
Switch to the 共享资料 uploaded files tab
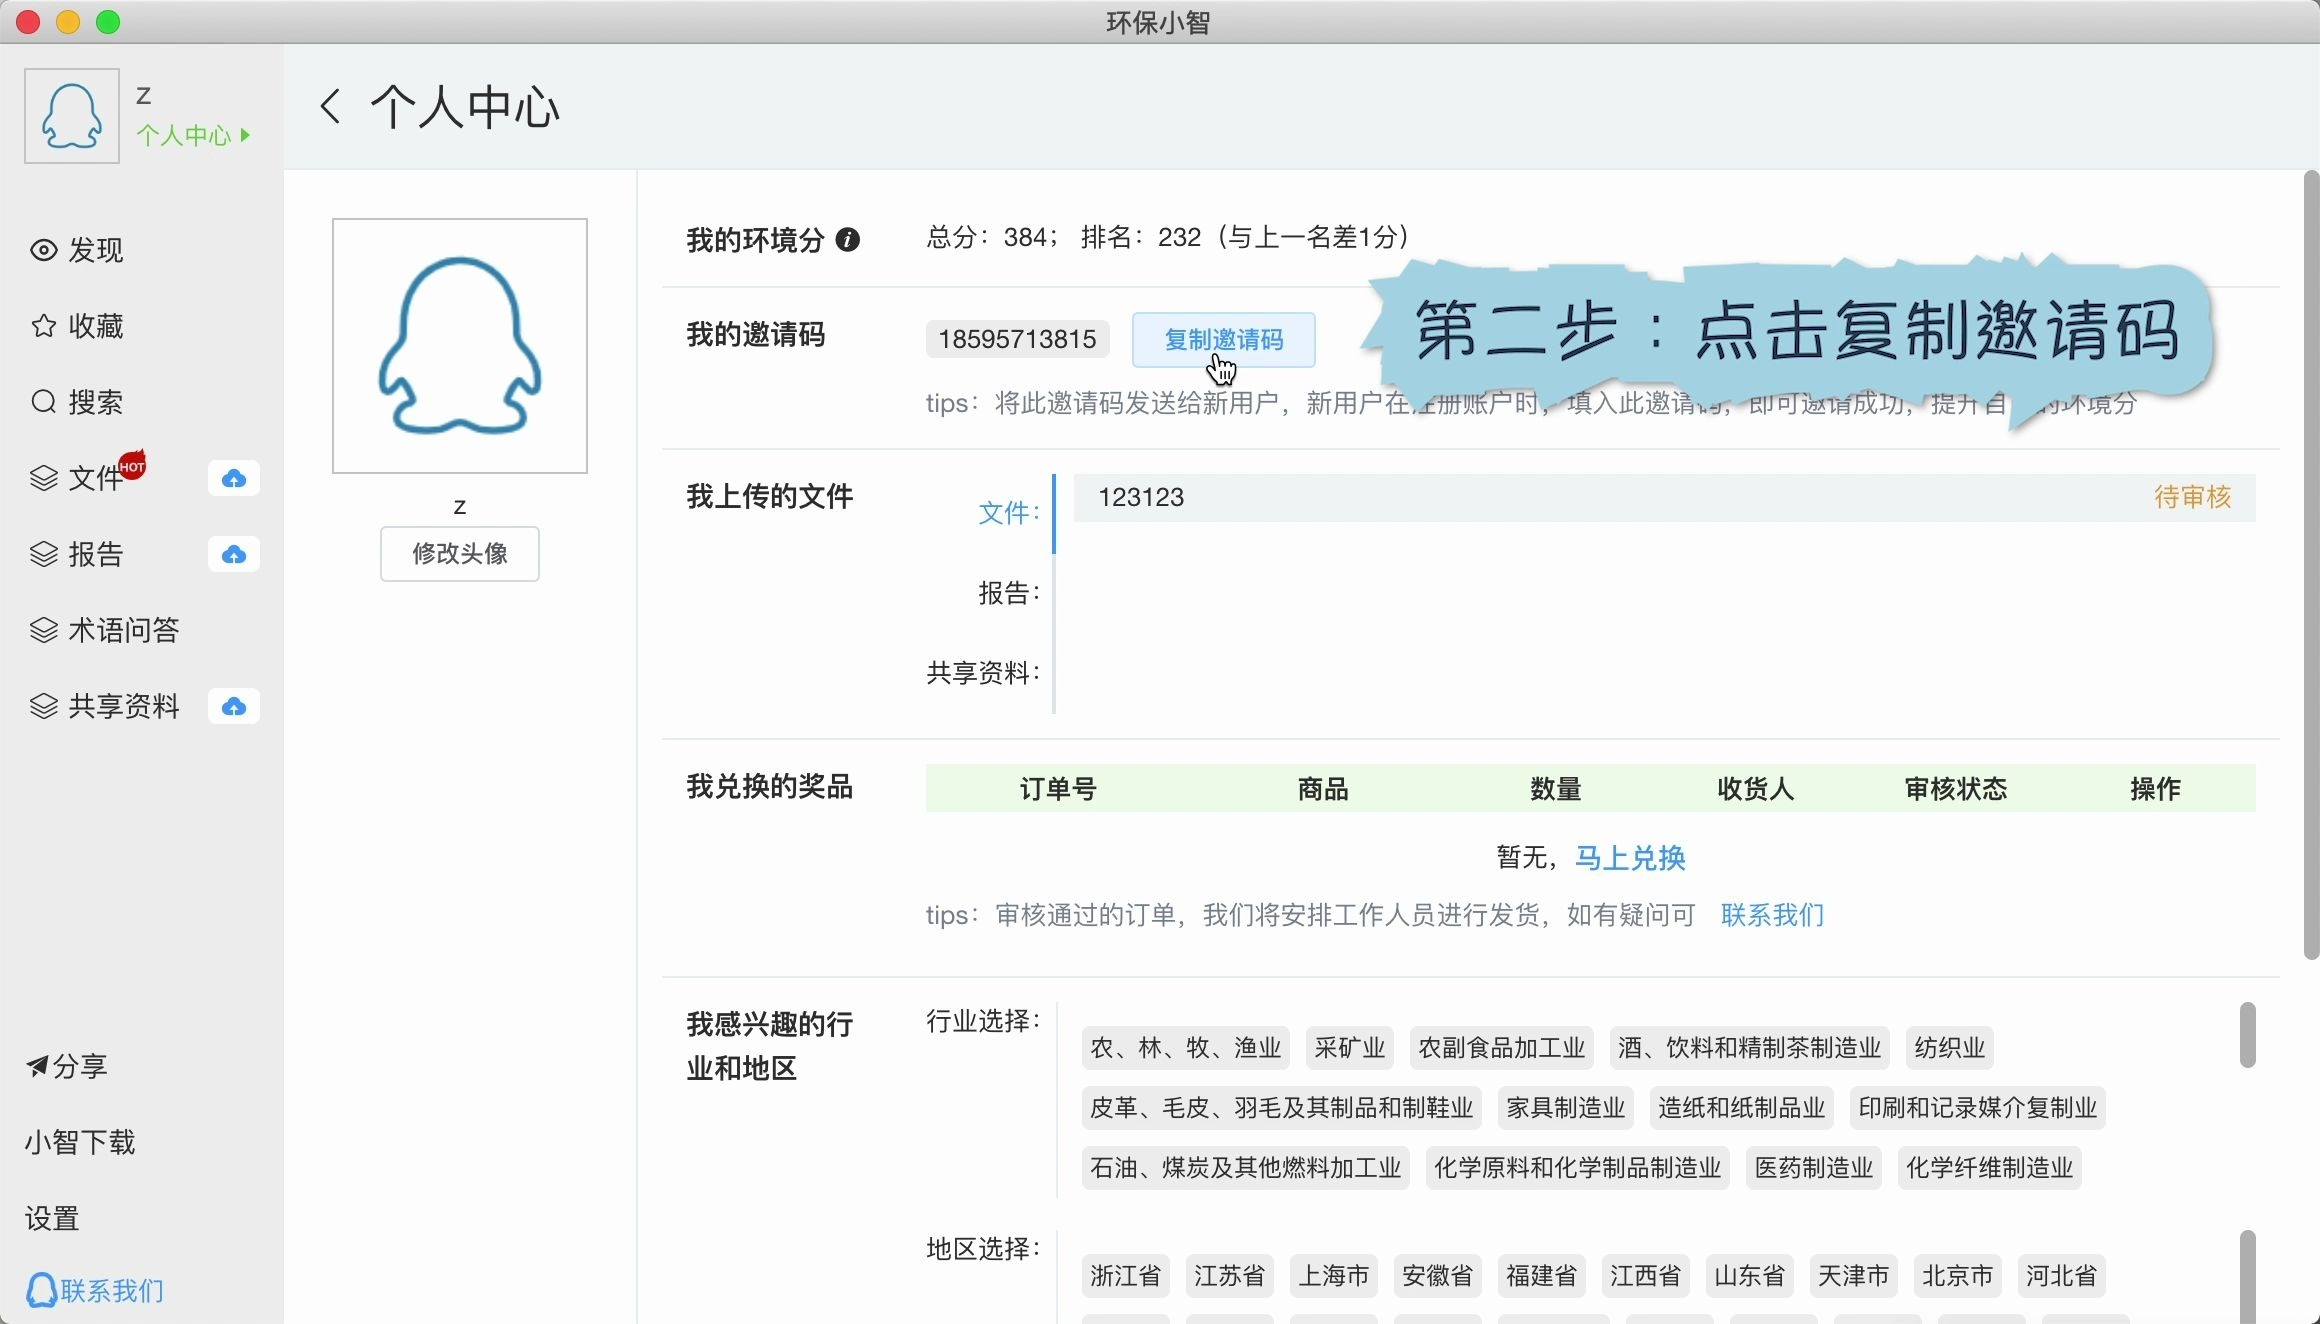tap(983, 673)
